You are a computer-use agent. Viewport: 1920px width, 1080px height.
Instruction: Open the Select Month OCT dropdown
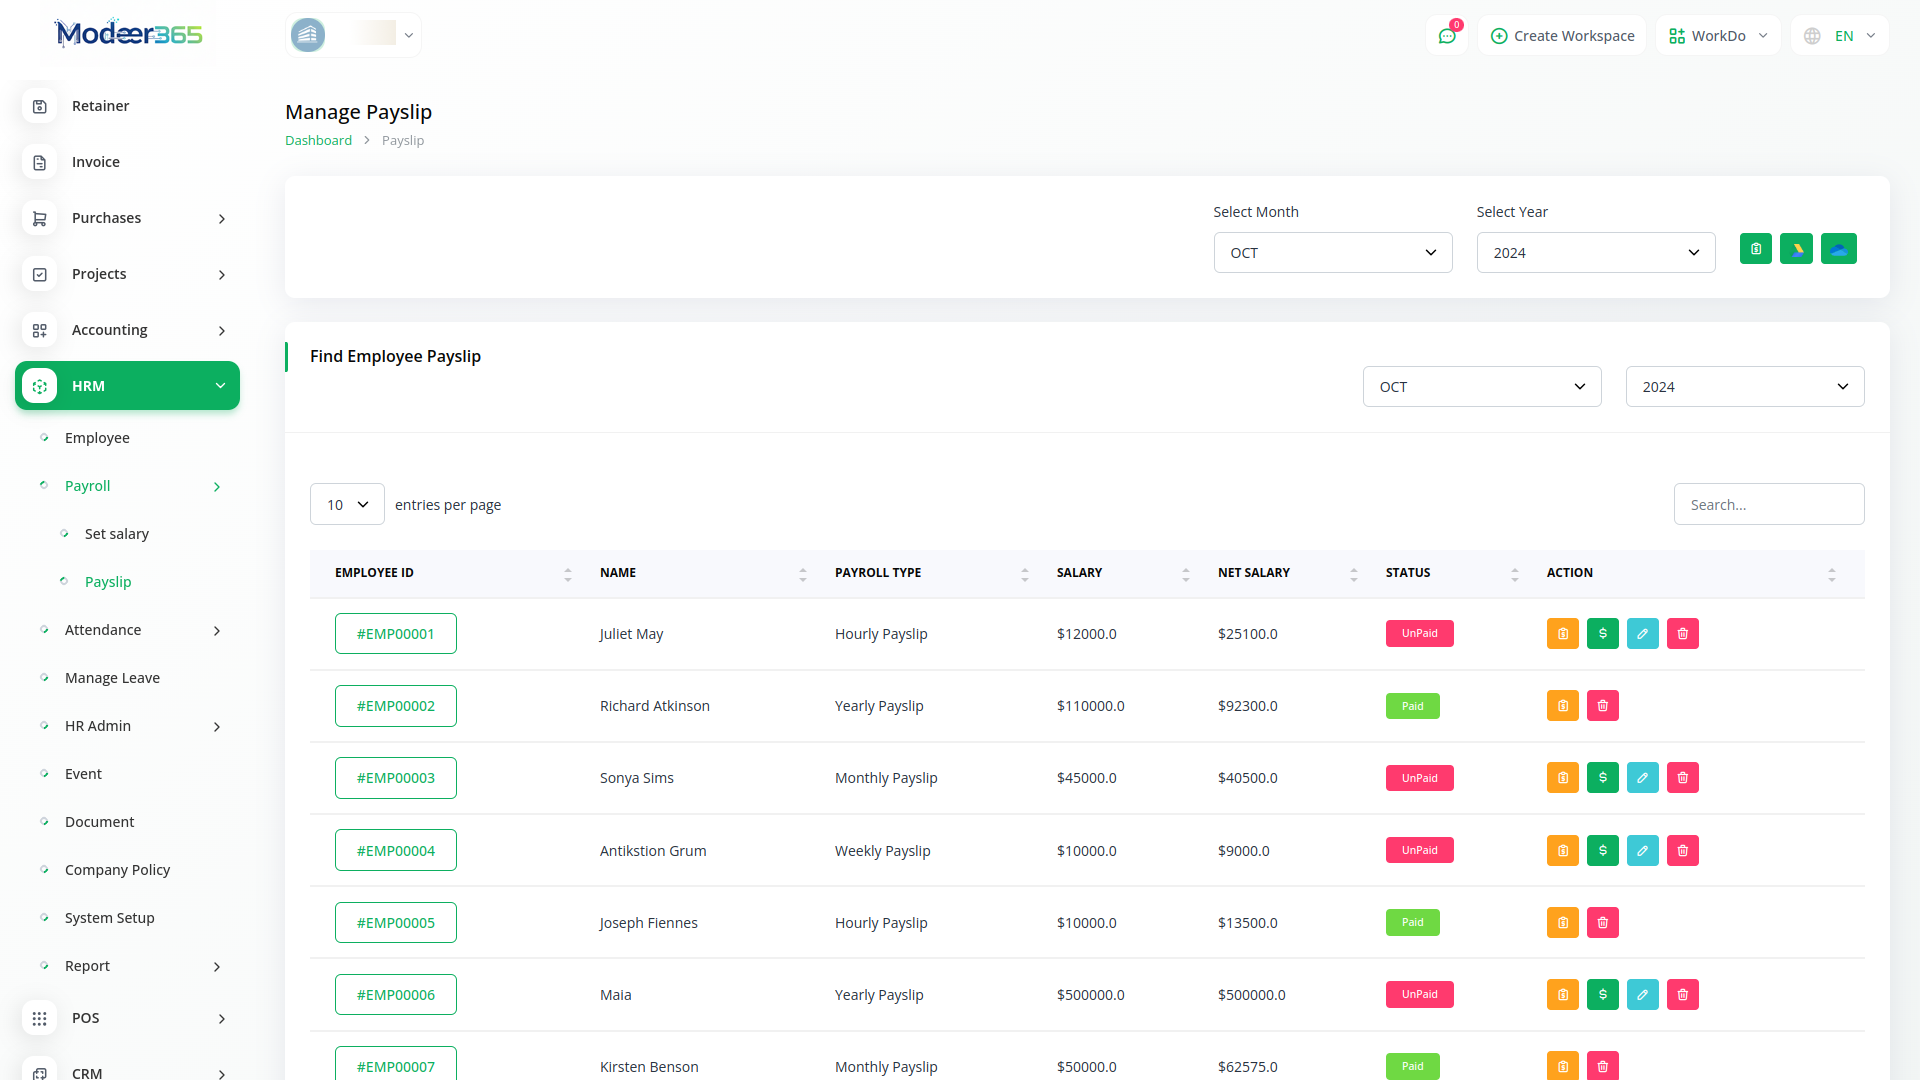(x=1333, y=253)
